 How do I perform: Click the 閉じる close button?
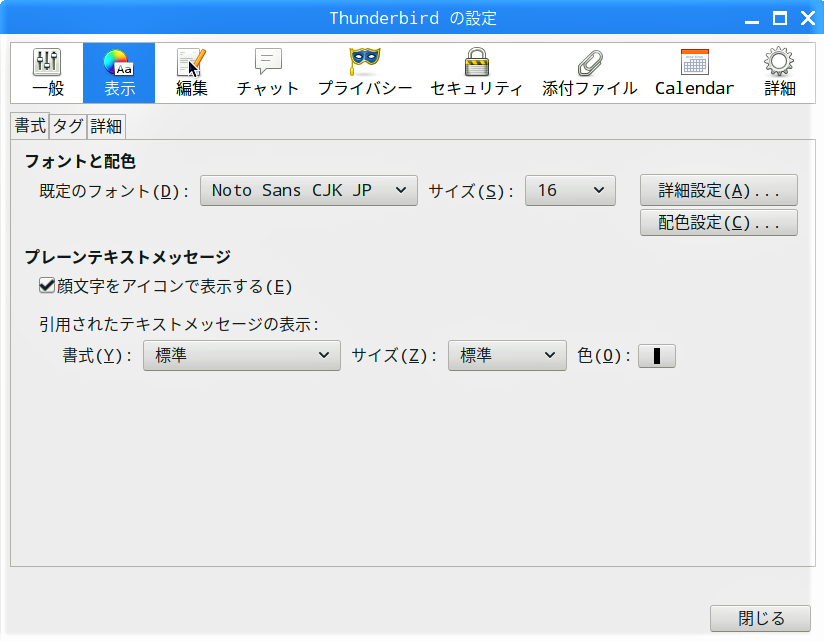pos(760,618)
